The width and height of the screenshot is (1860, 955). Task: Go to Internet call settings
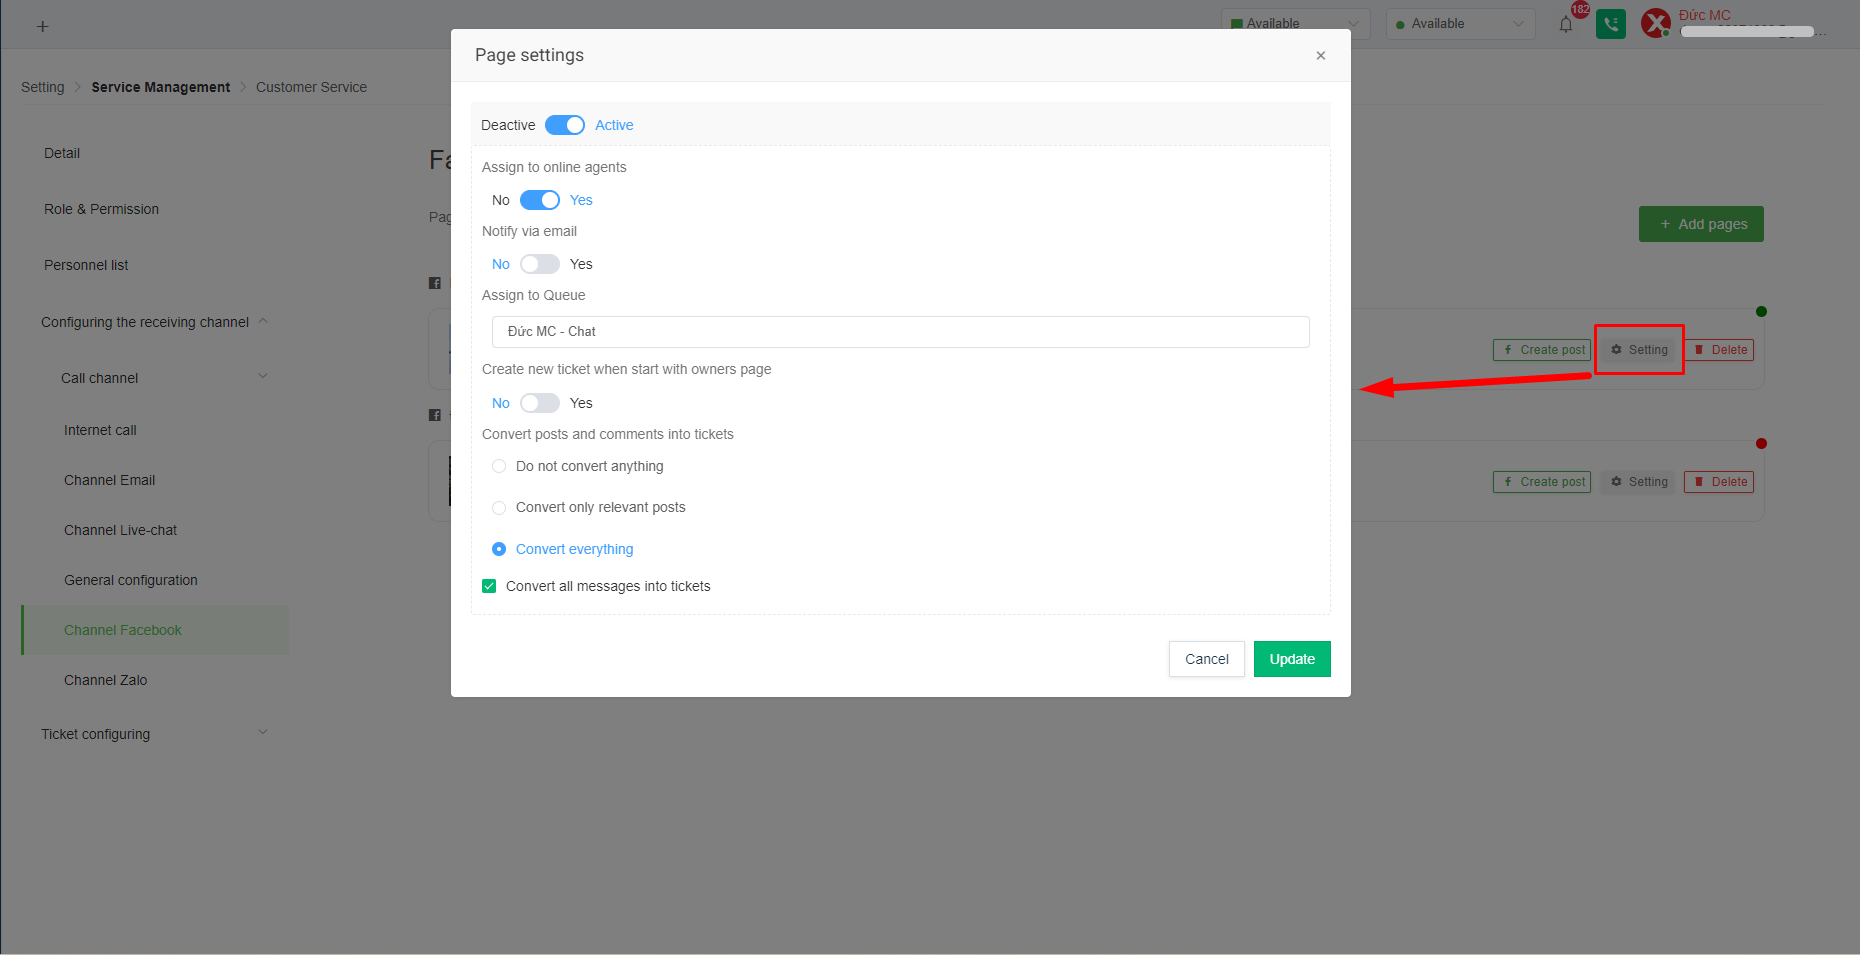point(100,430)
